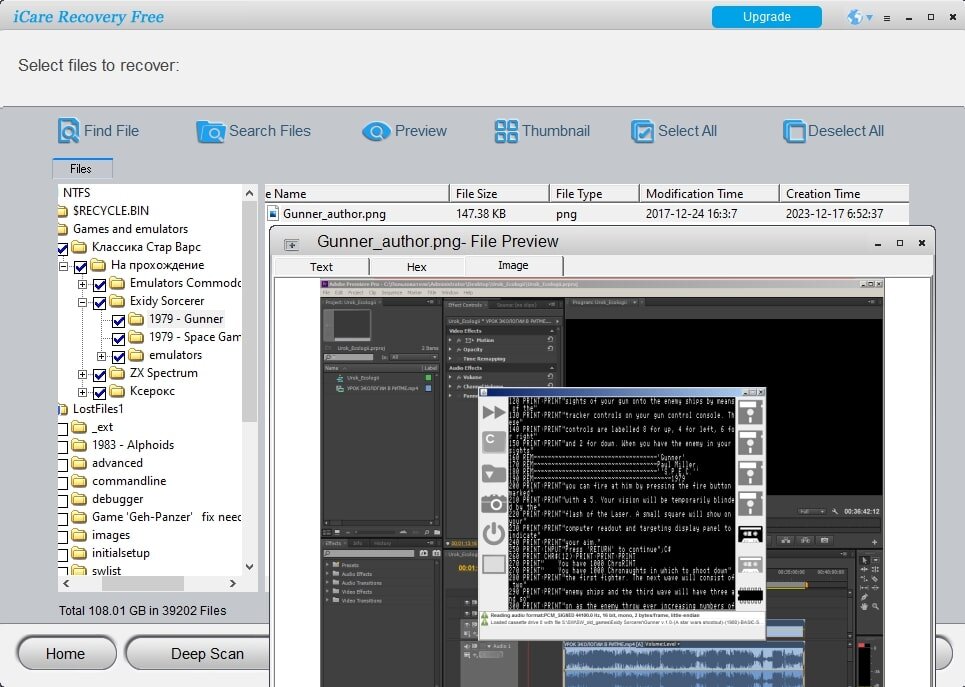Screen dimensions: 965x687
Task: Expand the emulators subfolder node
Action: click(102, 356)
